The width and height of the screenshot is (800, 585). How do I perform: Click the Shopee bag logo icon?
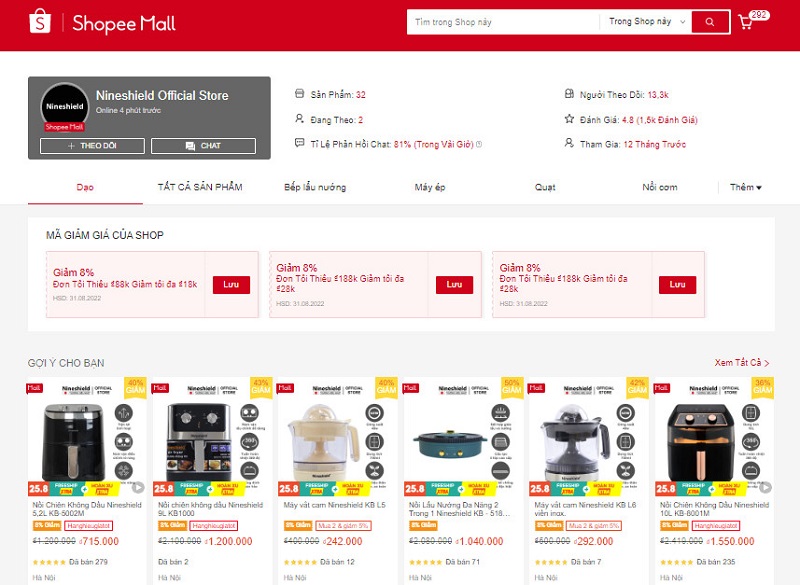coord(40,22)
